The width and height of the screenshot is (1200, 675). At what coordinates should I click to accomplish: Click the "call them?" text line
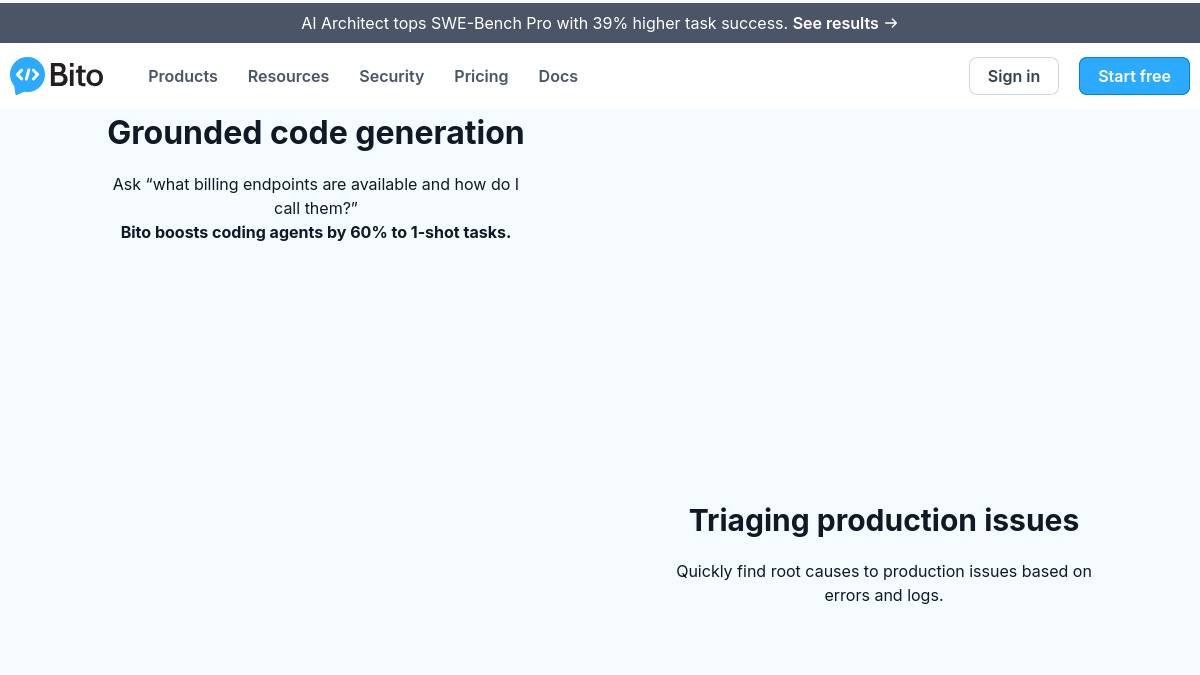315,208
